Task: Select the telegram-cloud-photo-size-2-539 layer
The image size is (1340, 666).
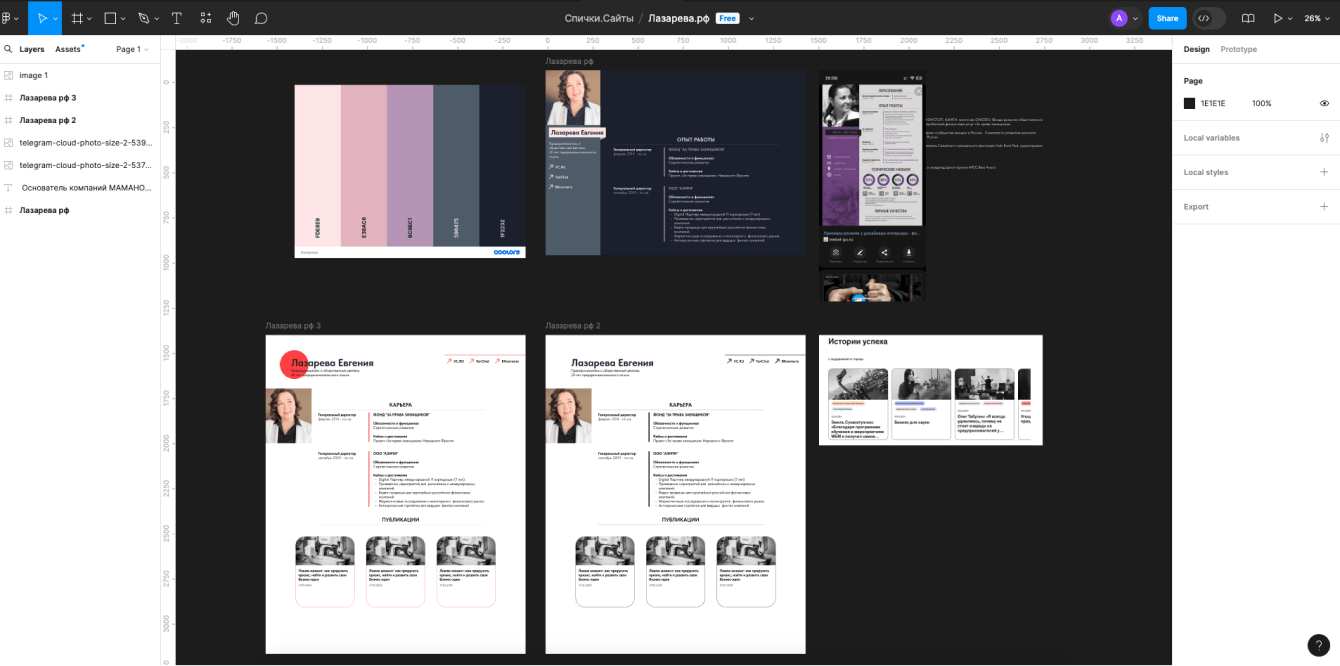Action: coord(80,143)
